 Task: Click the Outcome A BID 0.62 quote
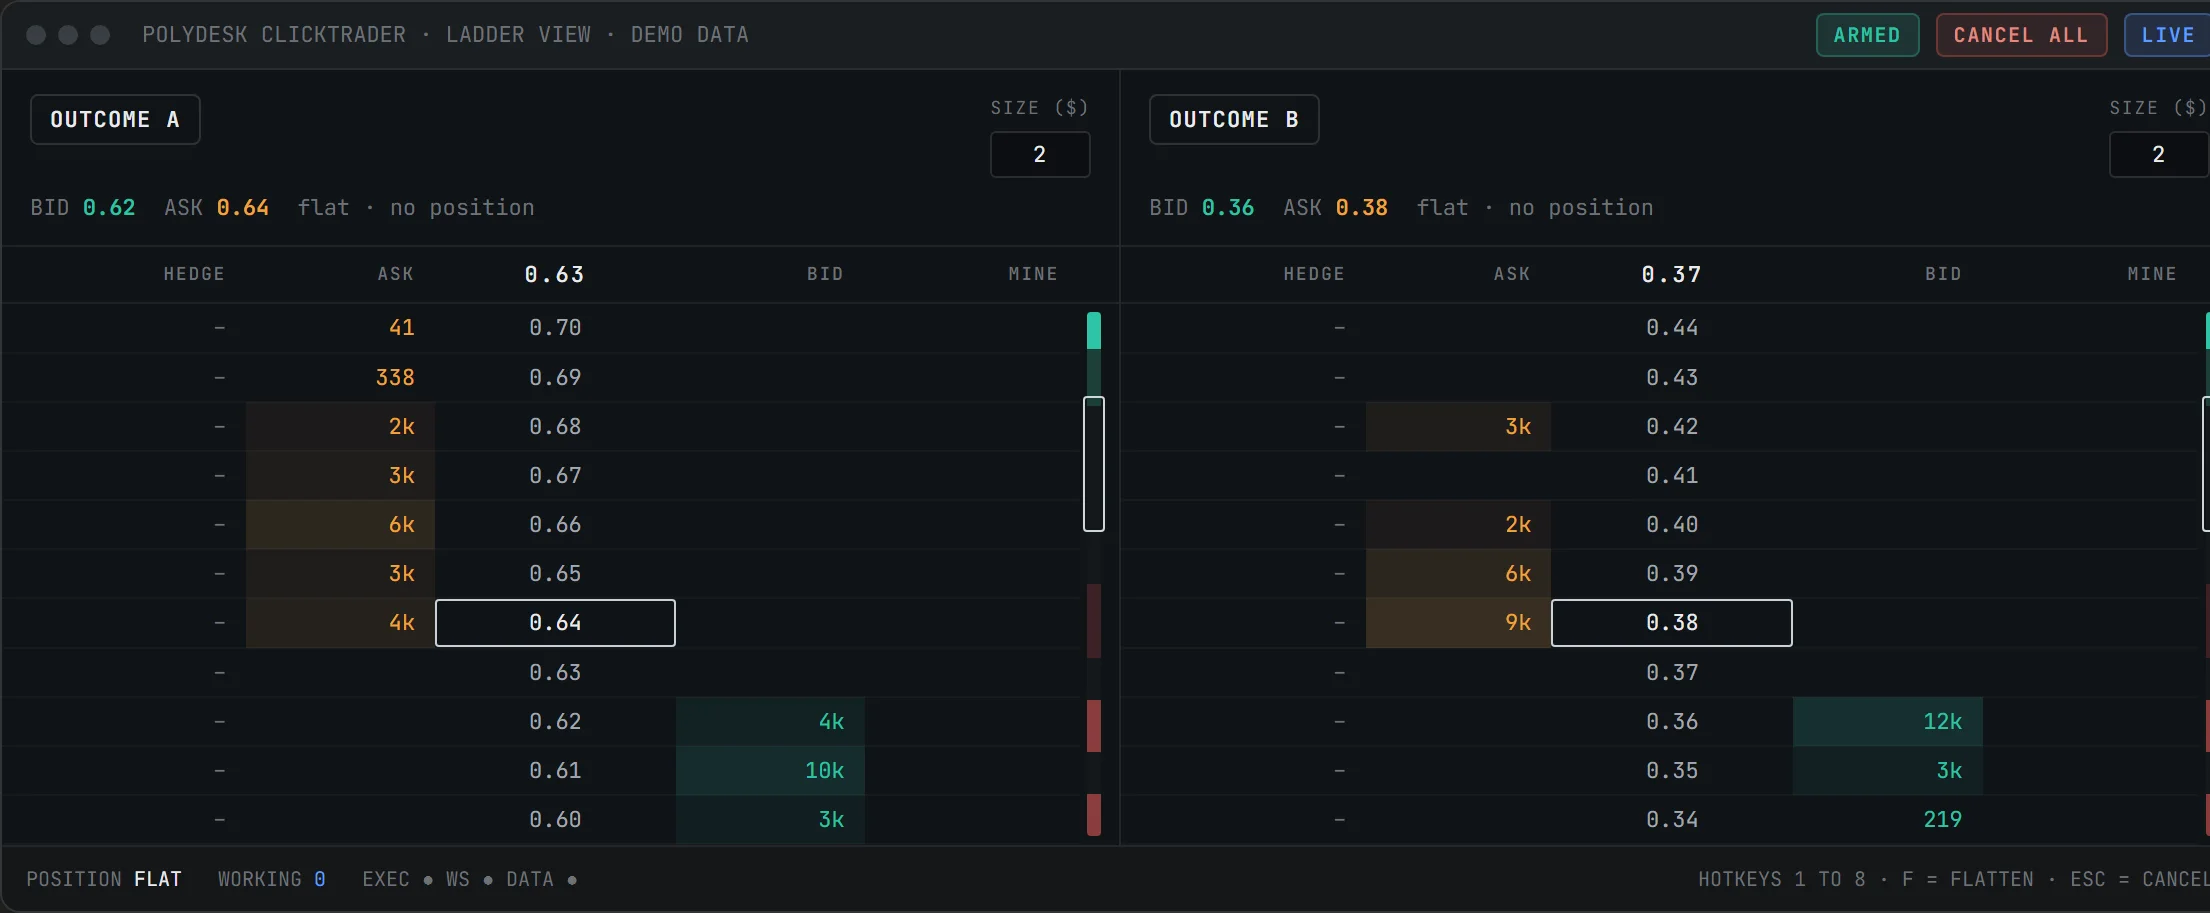(x=83, y=208)
